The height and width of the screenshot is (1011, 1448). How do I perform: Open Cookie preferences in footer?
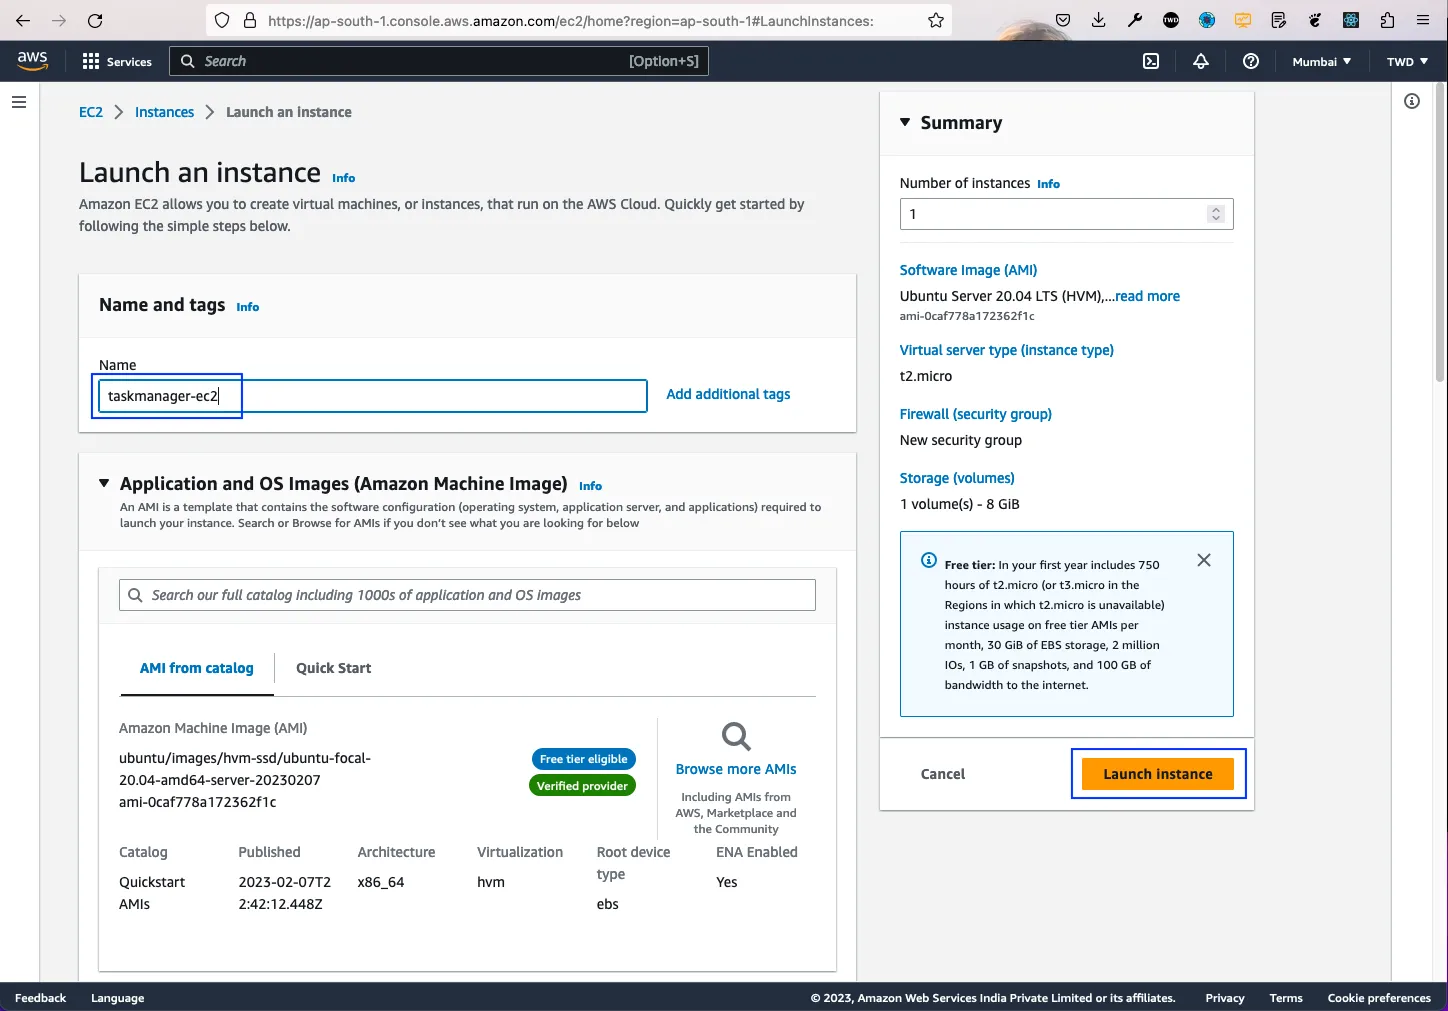[x=1379, y=998]
